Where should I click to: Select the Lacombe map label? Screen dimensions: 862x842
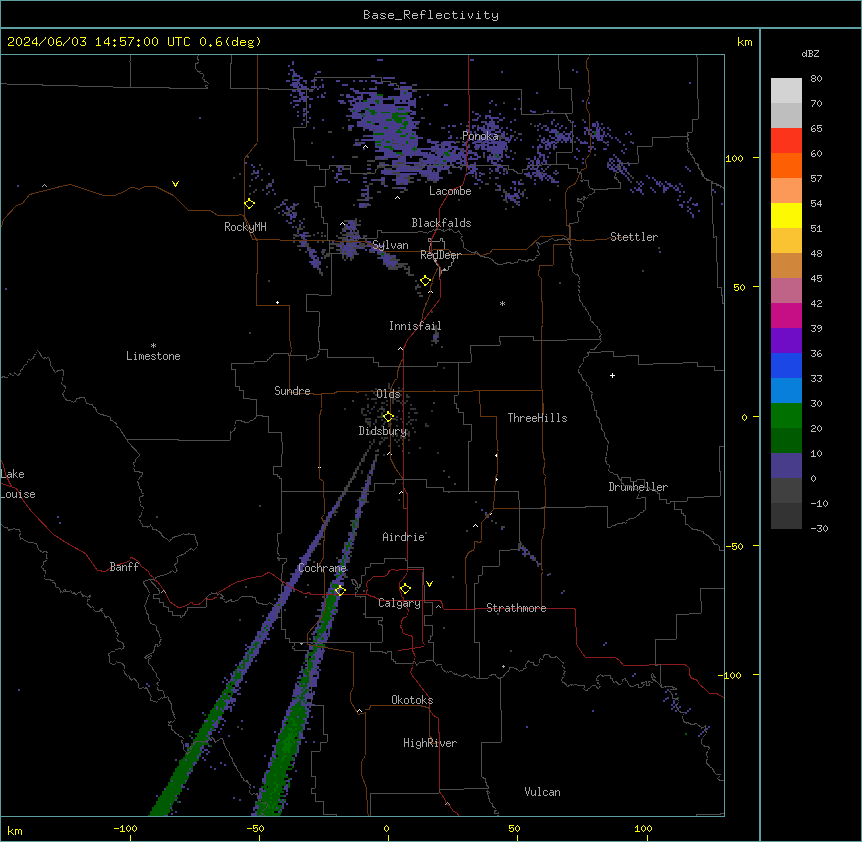click(450, 191)
